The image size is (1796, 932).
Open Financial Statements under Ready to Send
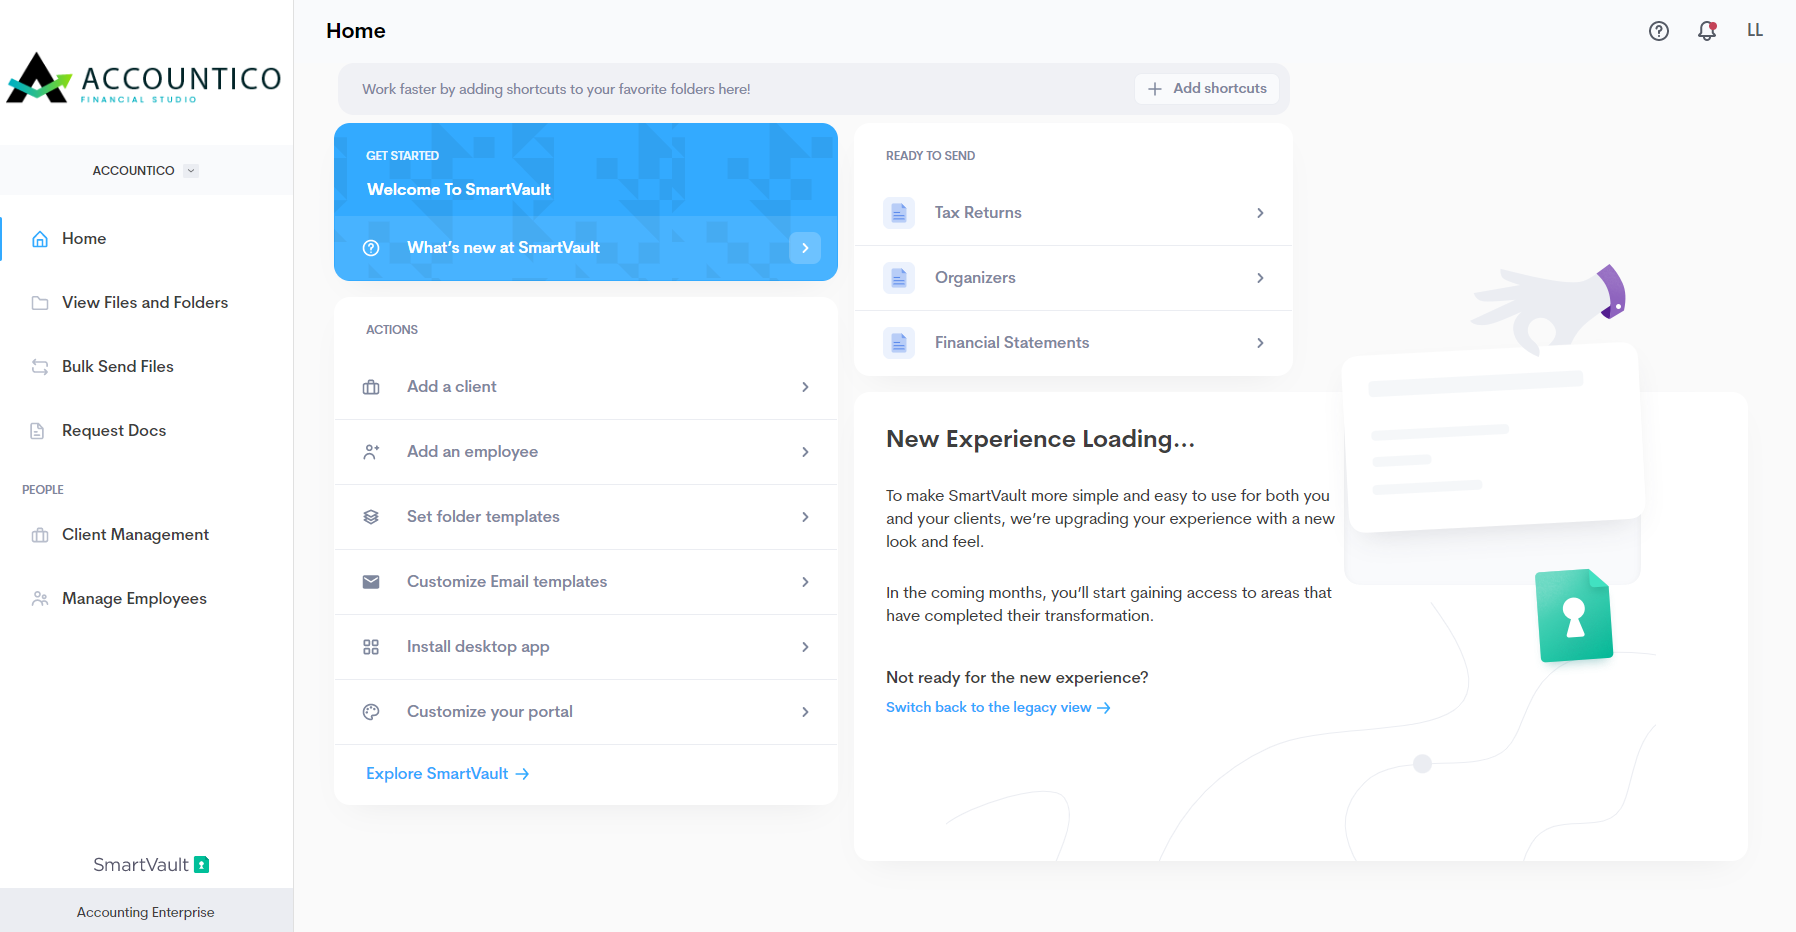click(1073, 343)
